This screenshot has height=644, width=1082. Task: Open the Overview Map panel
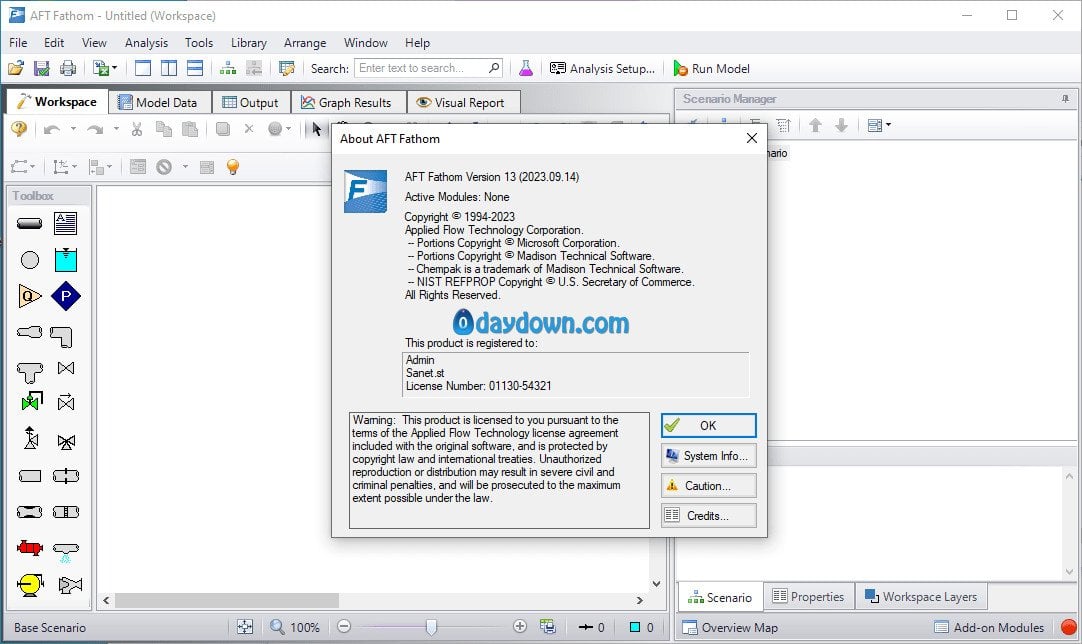pyautogui.click(x=730, y=627)
